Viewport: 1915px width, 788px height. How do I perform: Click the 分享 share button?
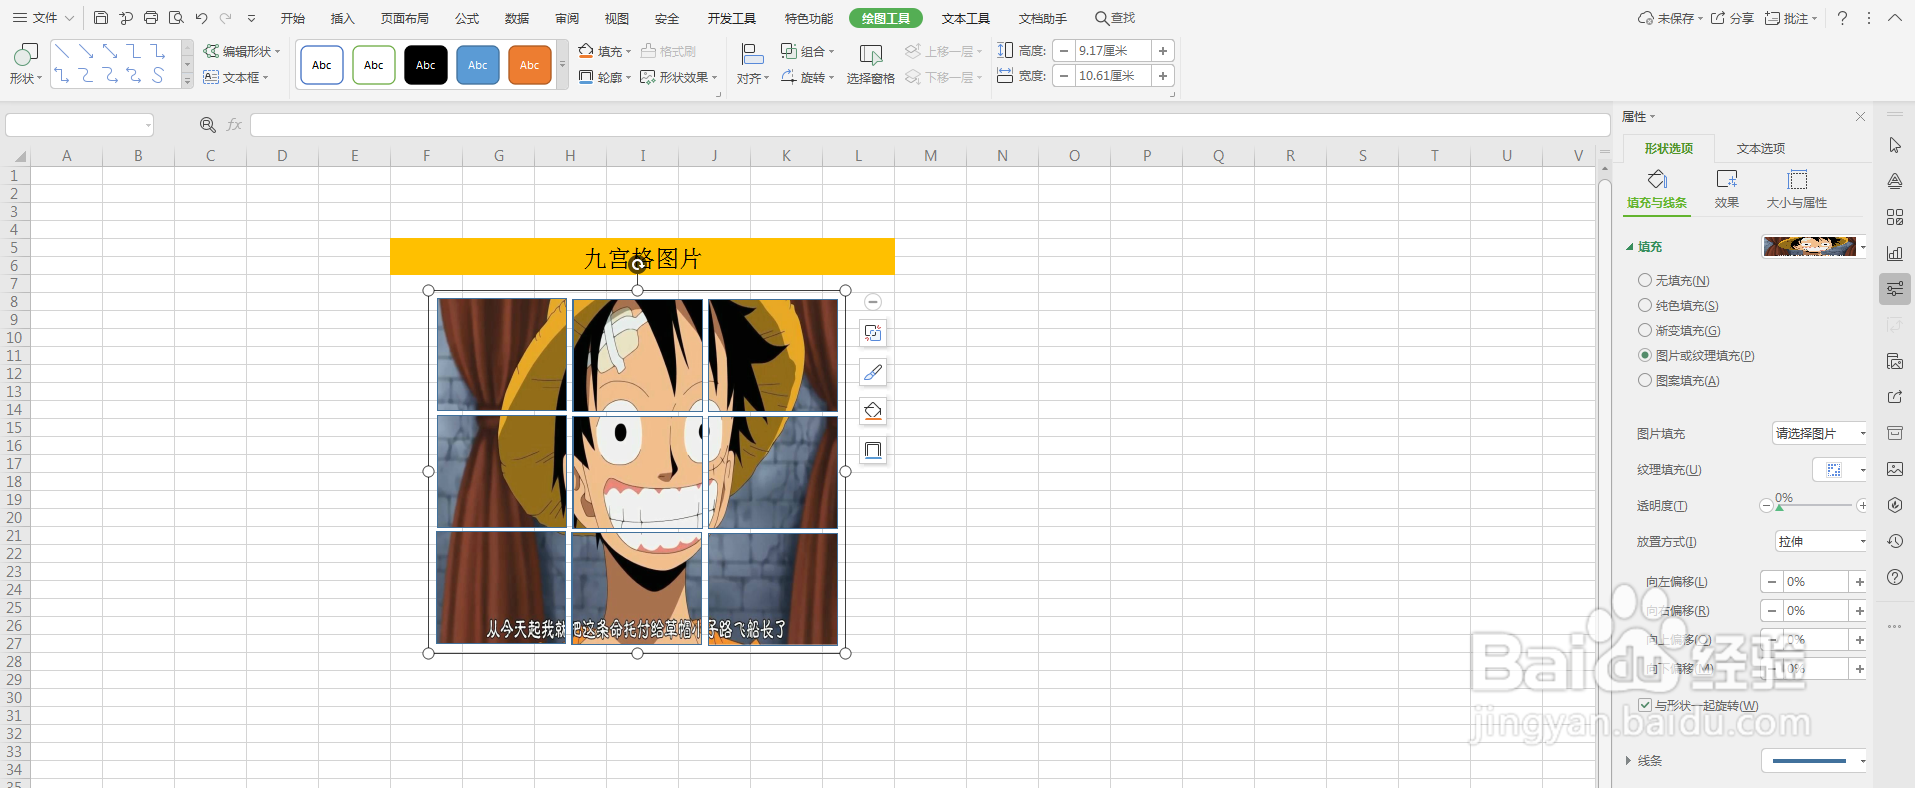tap(1732, 18)
